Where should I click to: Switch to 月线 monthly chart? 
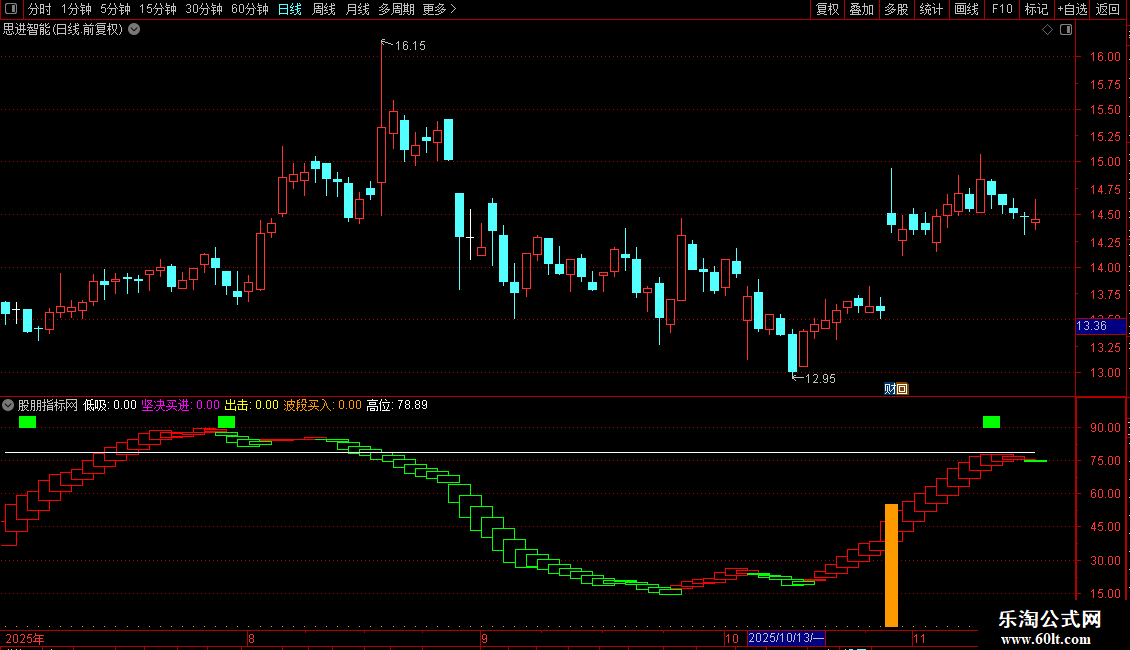pyautogui.click(x=357, y=9)
